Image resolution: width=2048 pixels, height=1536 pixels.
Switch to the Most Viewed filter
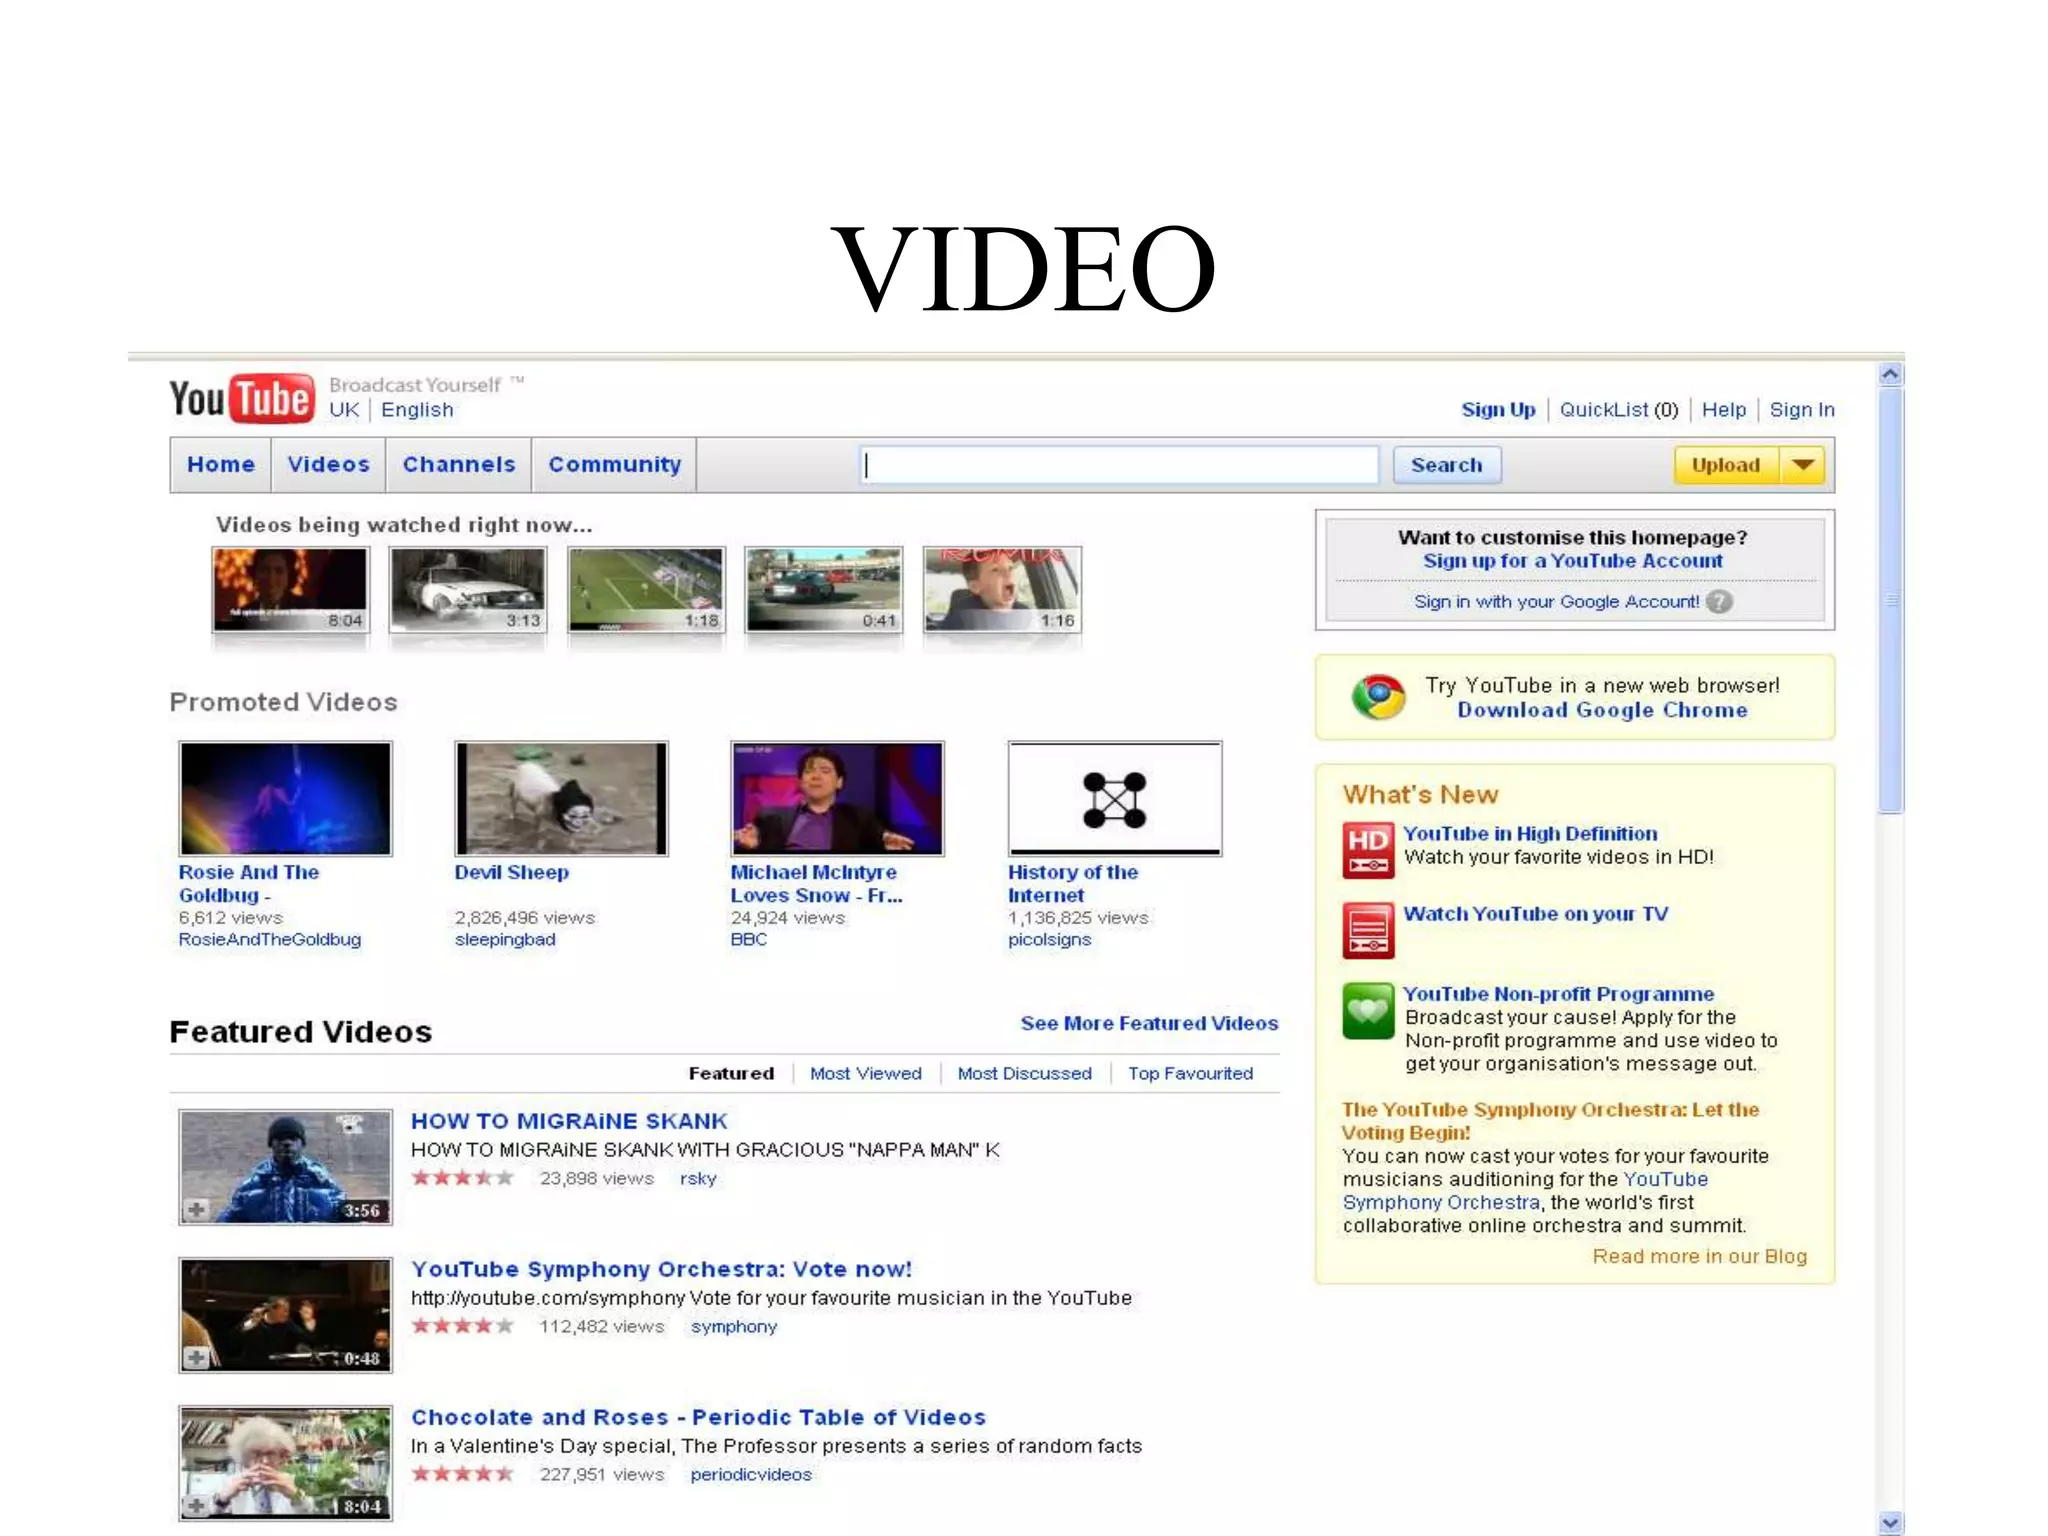(865, 1073)
